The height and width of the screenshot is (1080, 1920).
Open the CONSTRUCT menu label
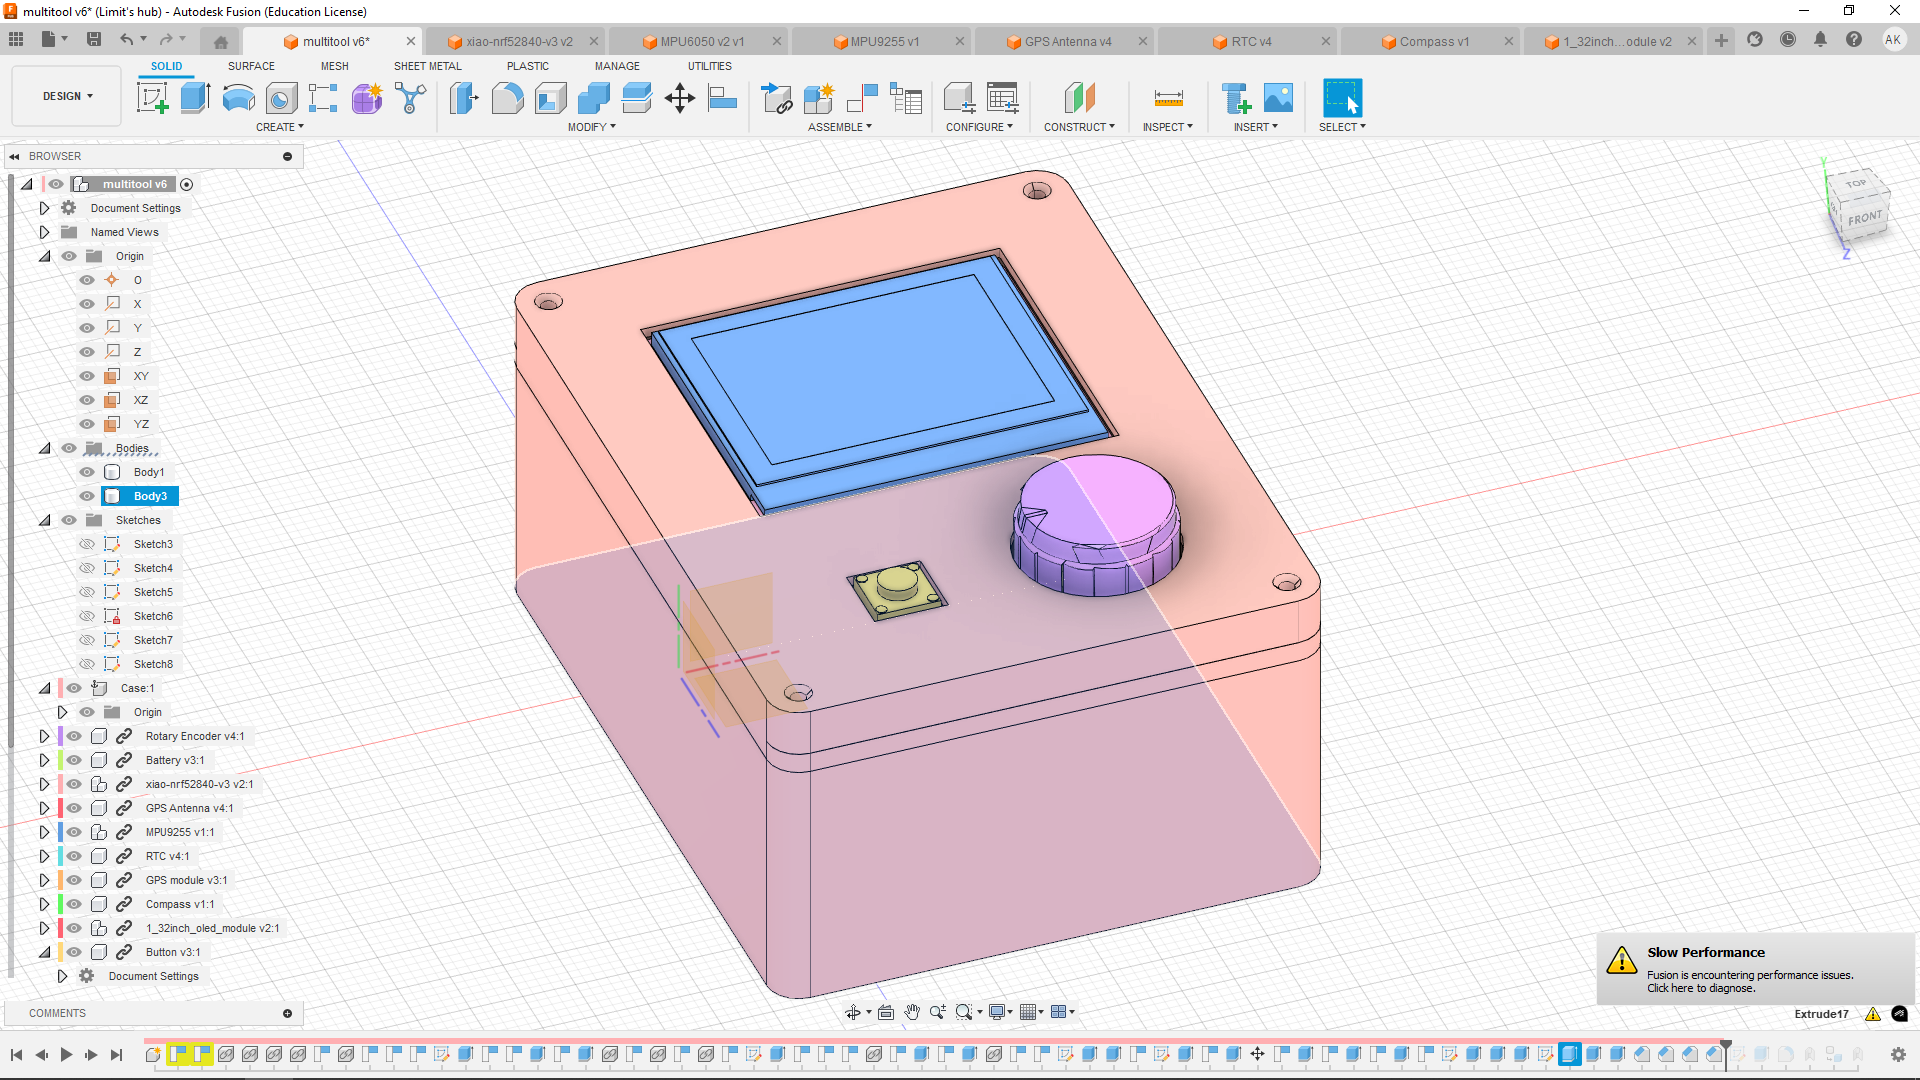[1078, 127]
